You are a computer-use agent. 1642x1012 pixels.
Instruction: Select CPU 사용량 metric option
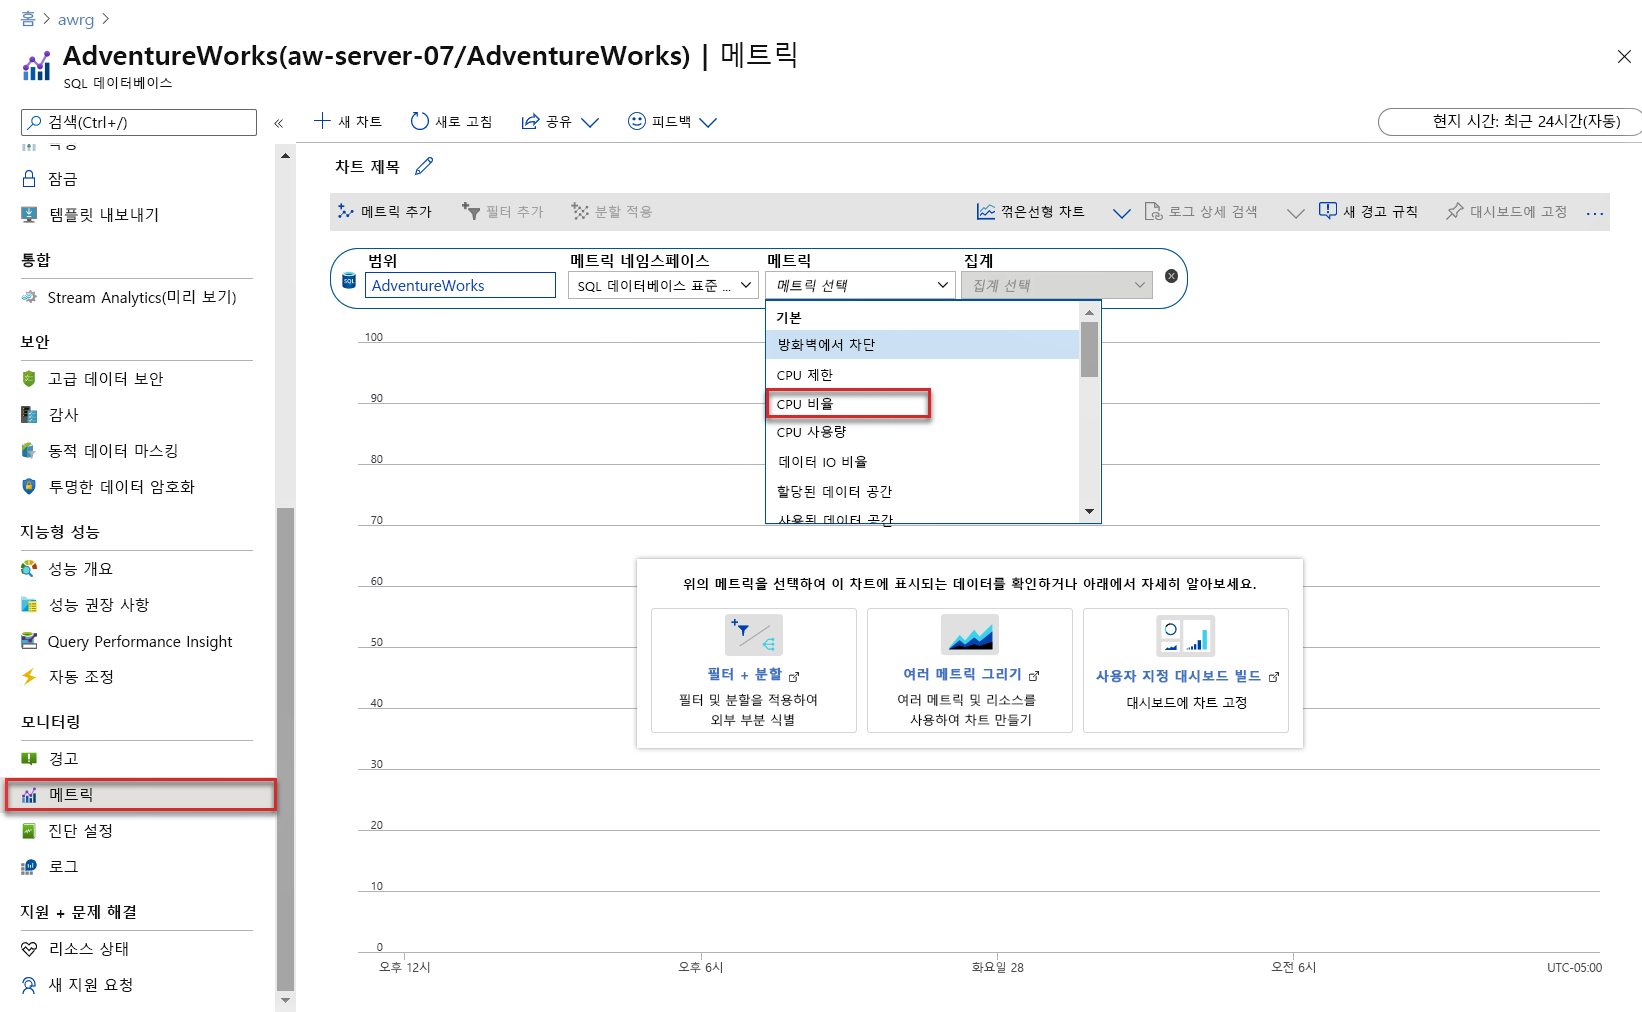tap(923, 432)
